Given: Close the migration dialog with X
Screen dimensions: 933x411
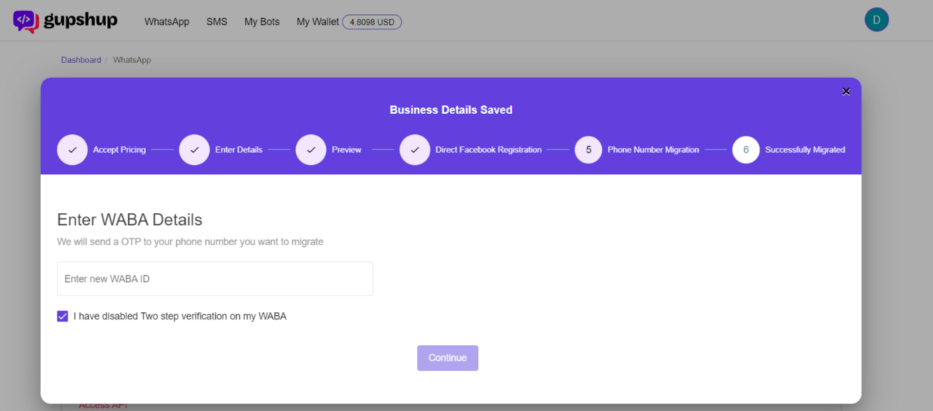Looking at the screenshot, I should tap(845, 91).
